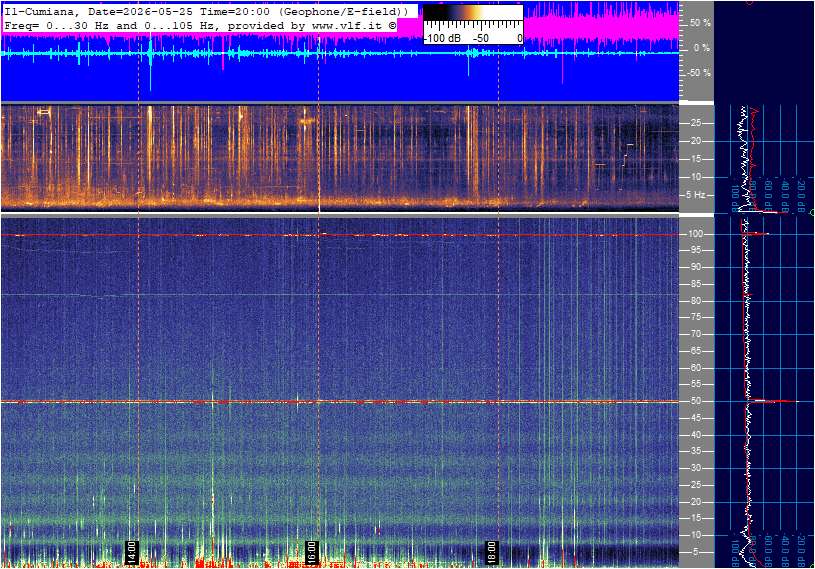Click the 60 frequency axis label
The height and width of the screenshot is (569, 815).
[695, 368]
